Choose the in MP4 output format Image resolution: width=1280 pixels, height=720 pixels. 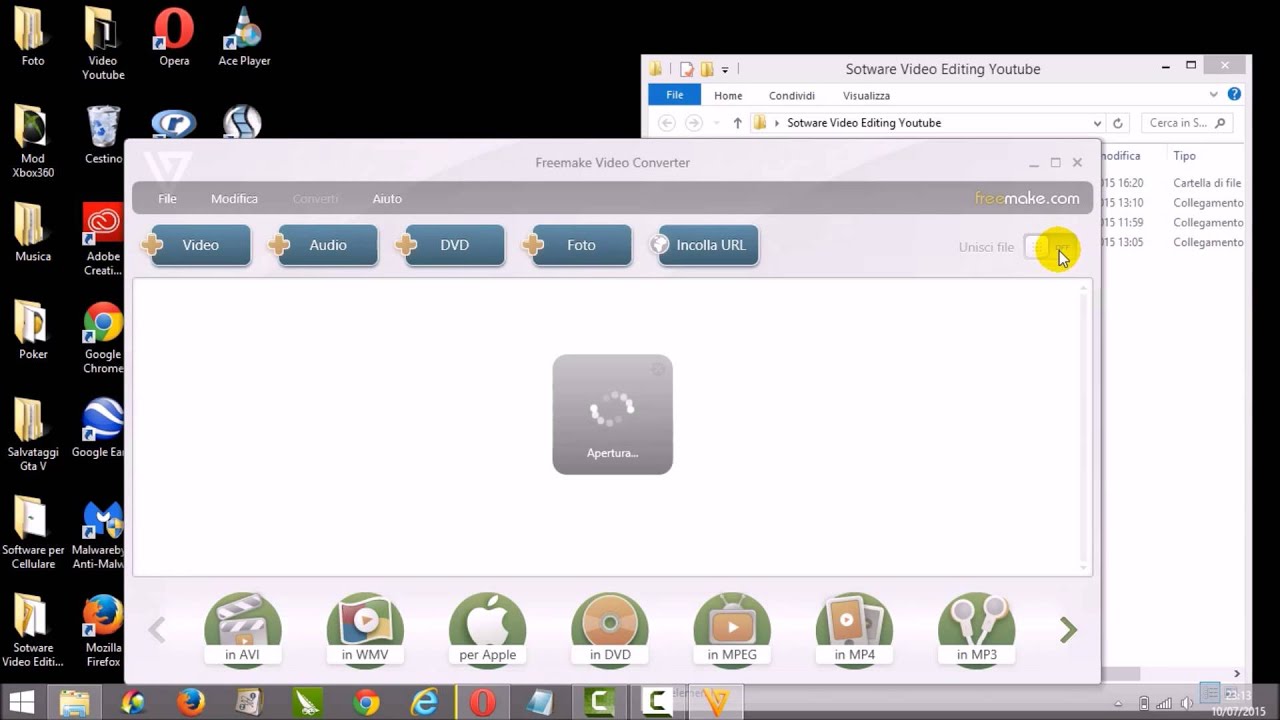coord(854,628)
